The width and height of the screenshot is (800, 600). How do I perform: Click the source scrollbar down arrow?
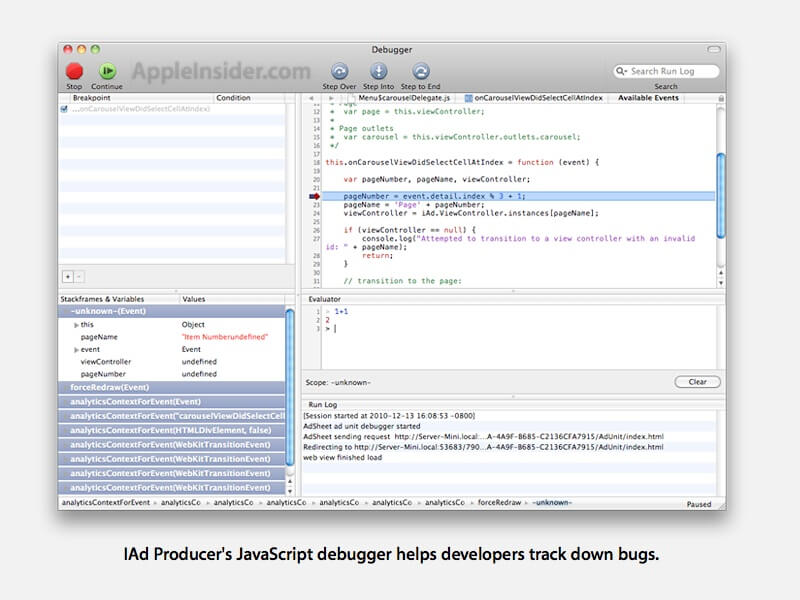pos(721,283)
